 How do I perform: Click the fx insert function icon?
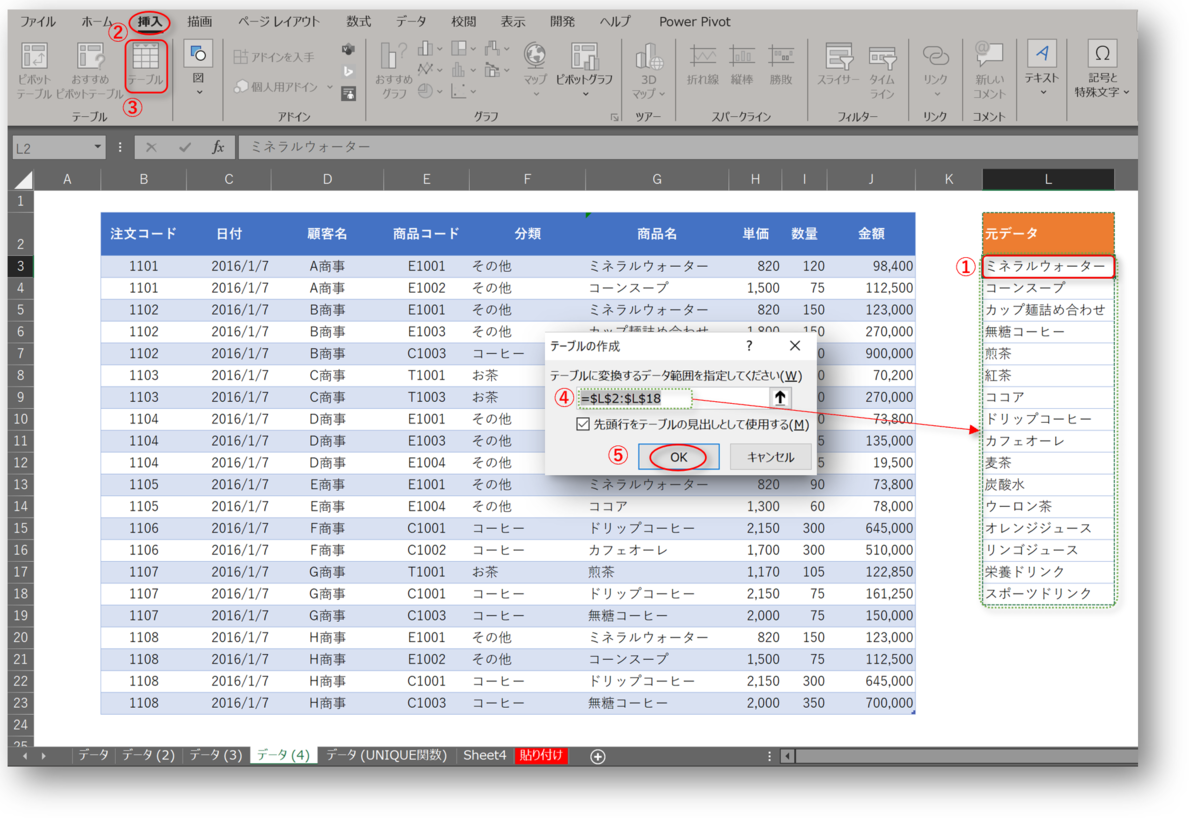[218, 147]
